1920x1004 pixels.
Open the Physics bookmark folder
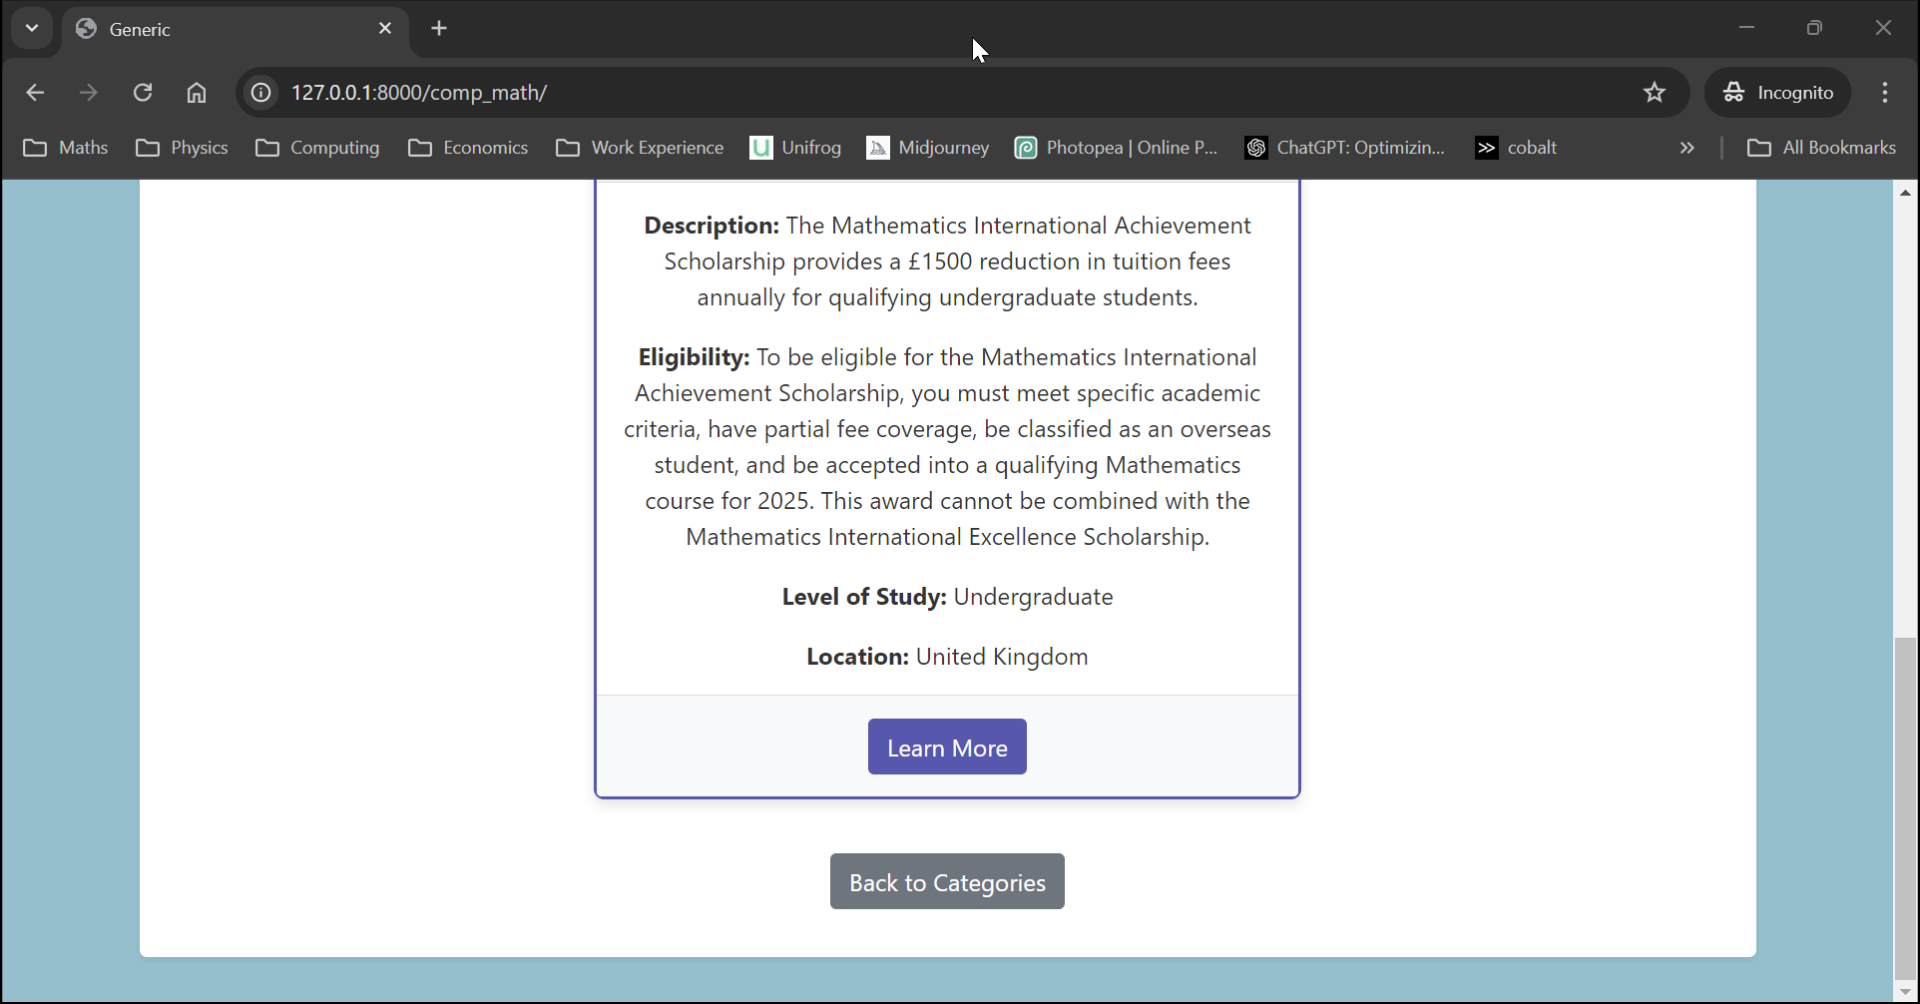(x=182, y=148)
